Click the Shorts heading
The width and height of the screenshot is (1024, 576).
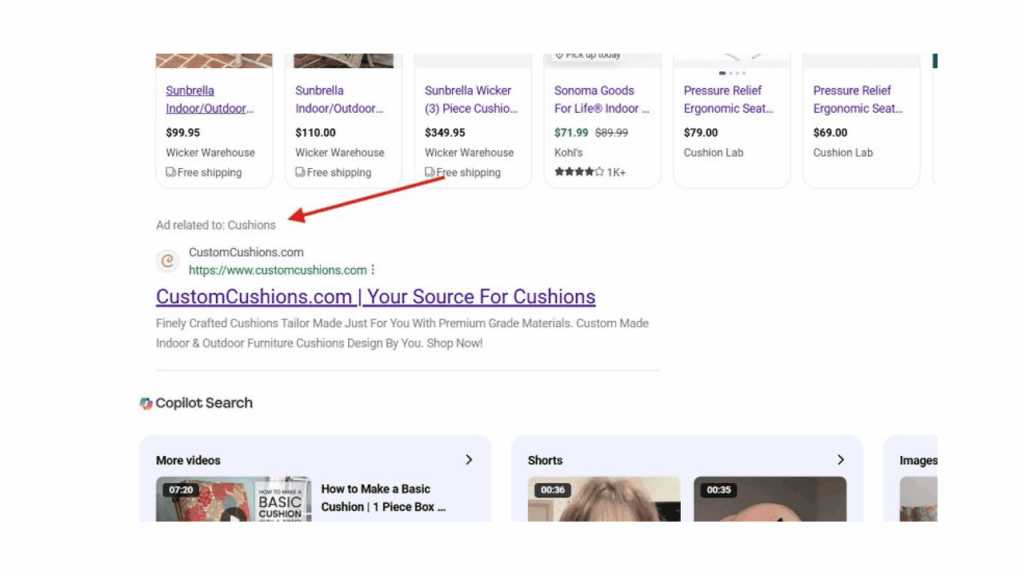(545, 460)
